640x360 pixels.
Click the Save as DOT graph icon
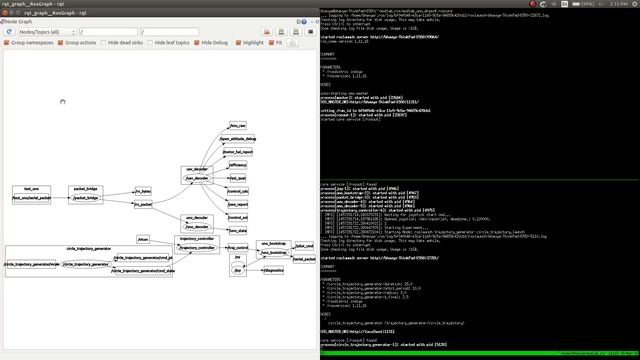pos(267,32)
